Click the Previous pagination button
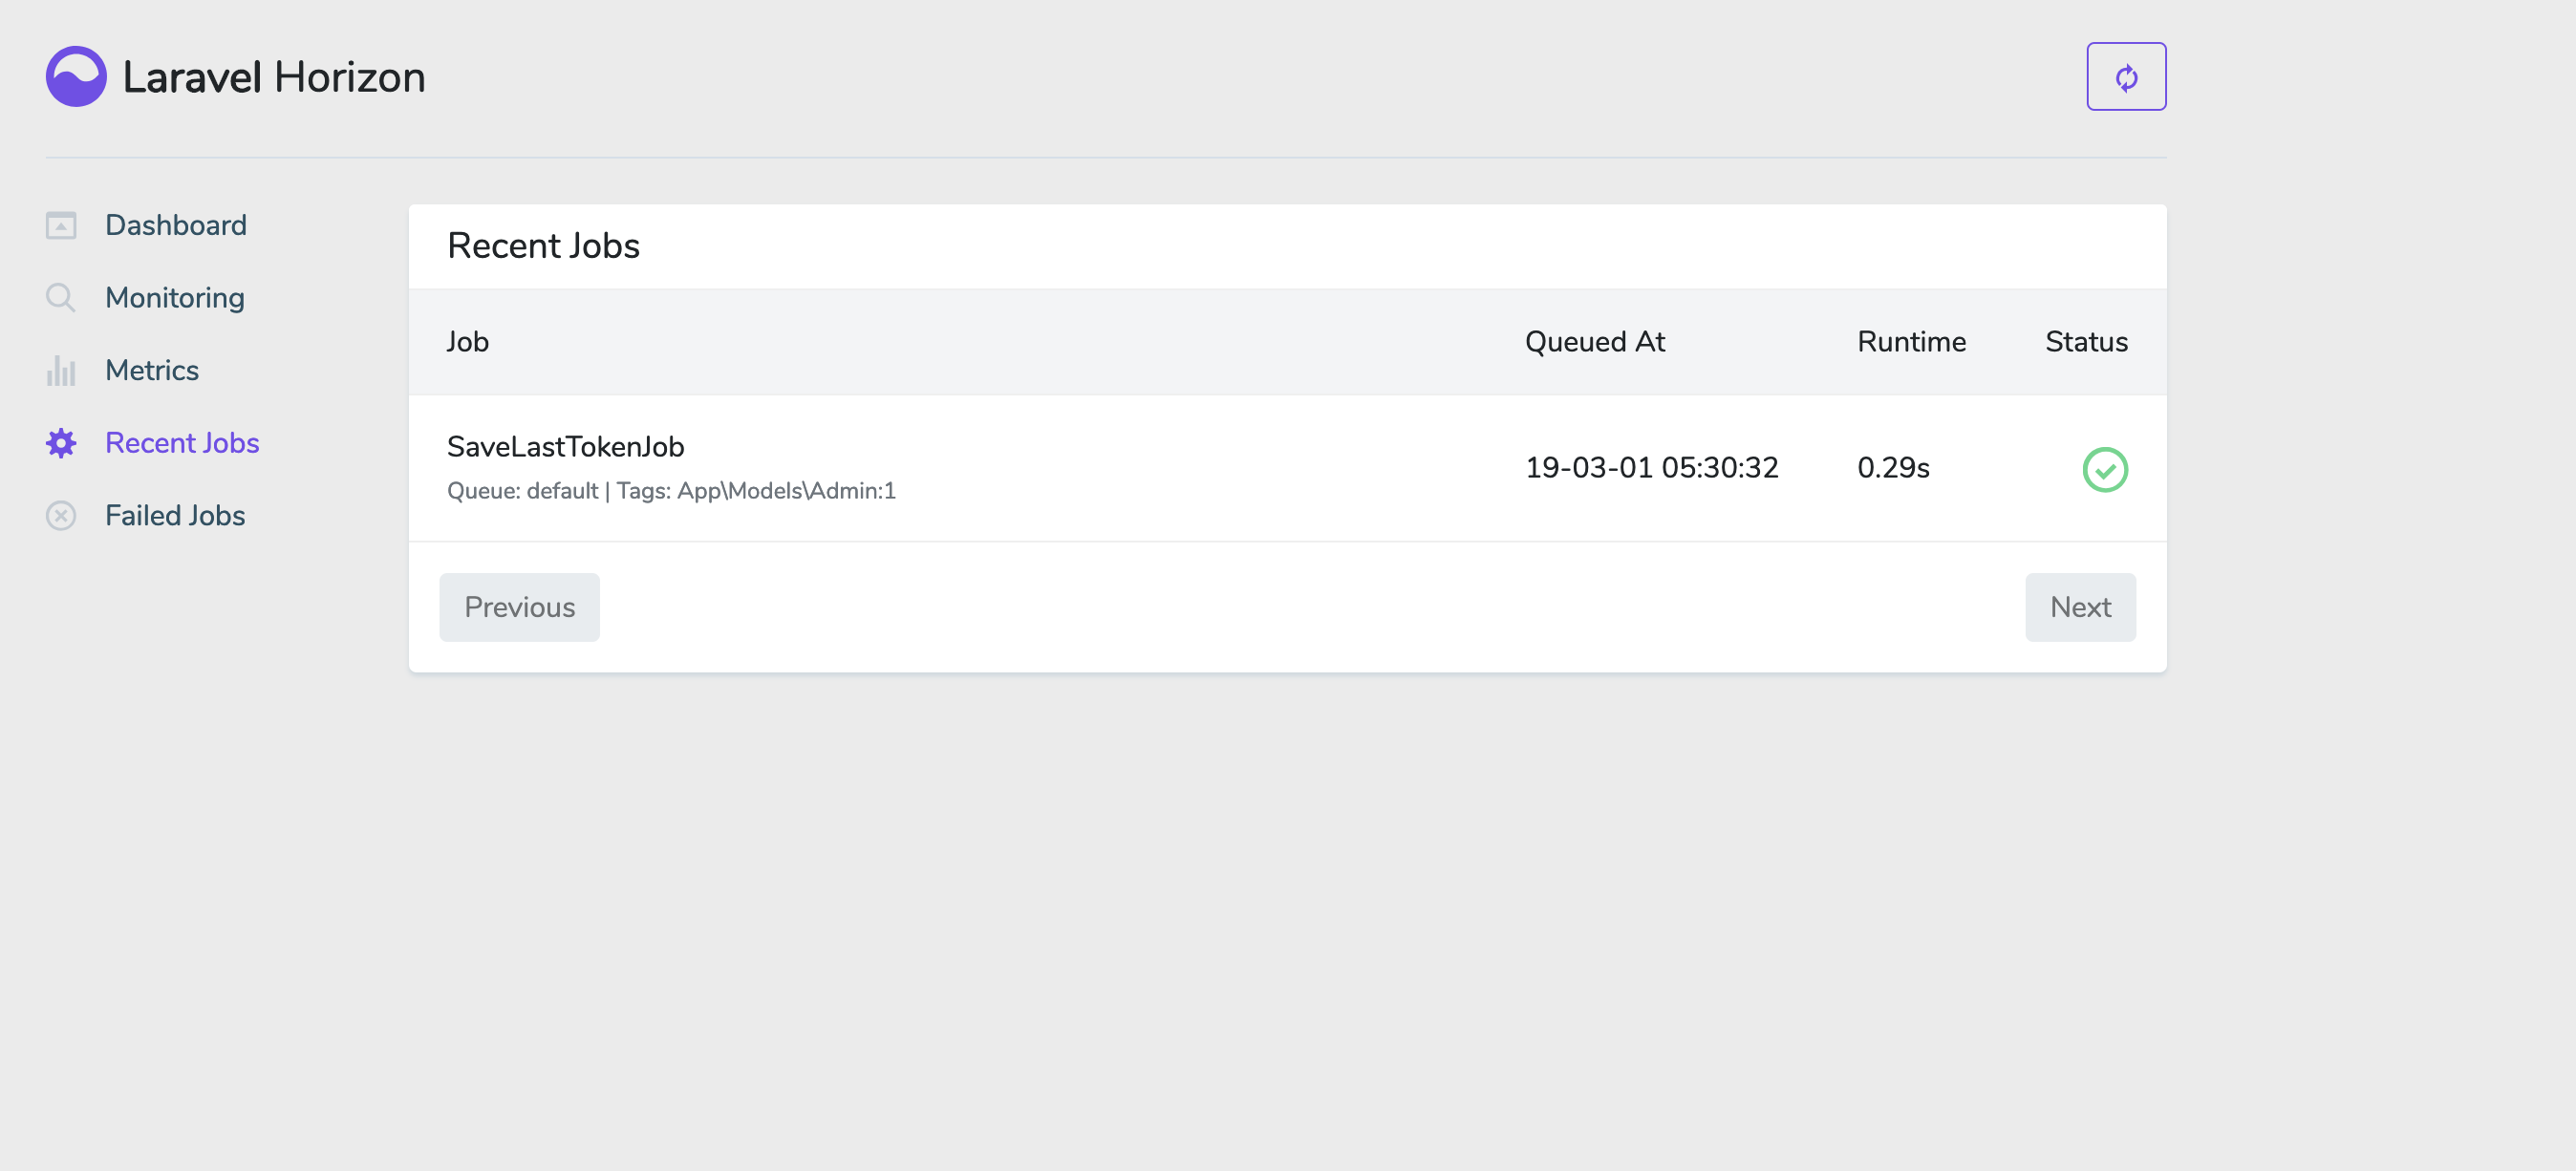Viewport: 2576px width, 1171px height. click(519, 607)
